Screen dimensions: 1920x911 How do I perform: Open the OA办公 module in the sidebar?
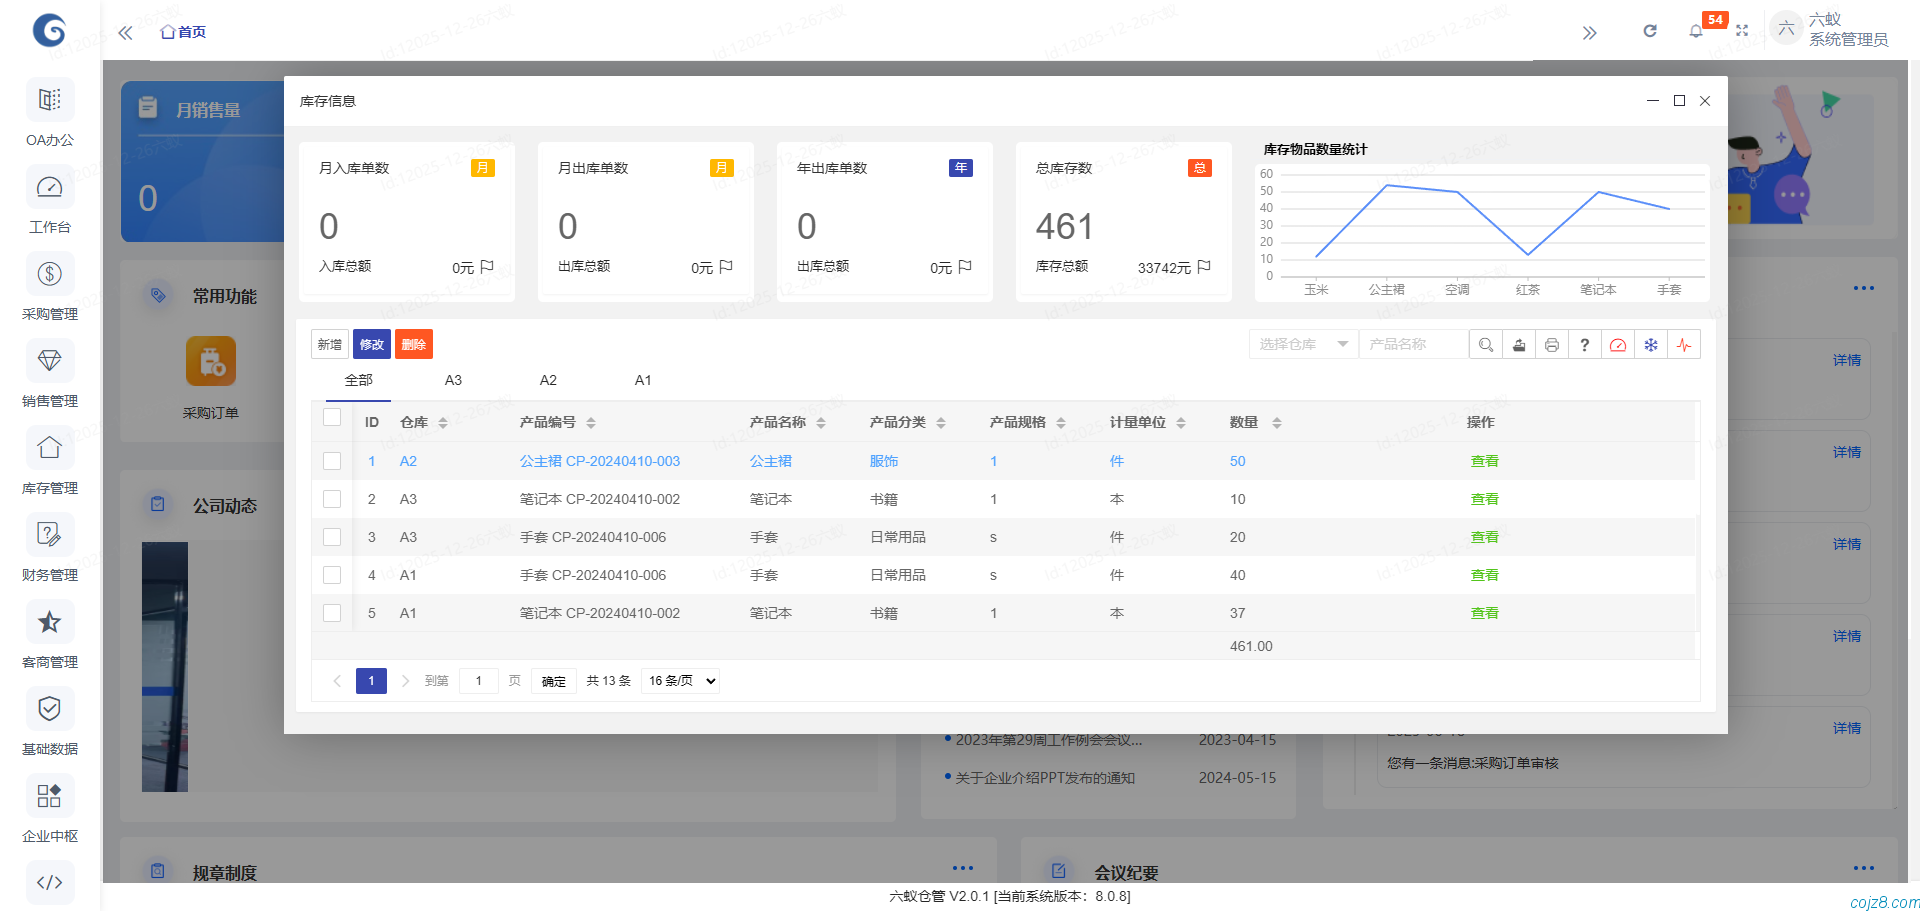pyautogui.click(x=49, y=100)
